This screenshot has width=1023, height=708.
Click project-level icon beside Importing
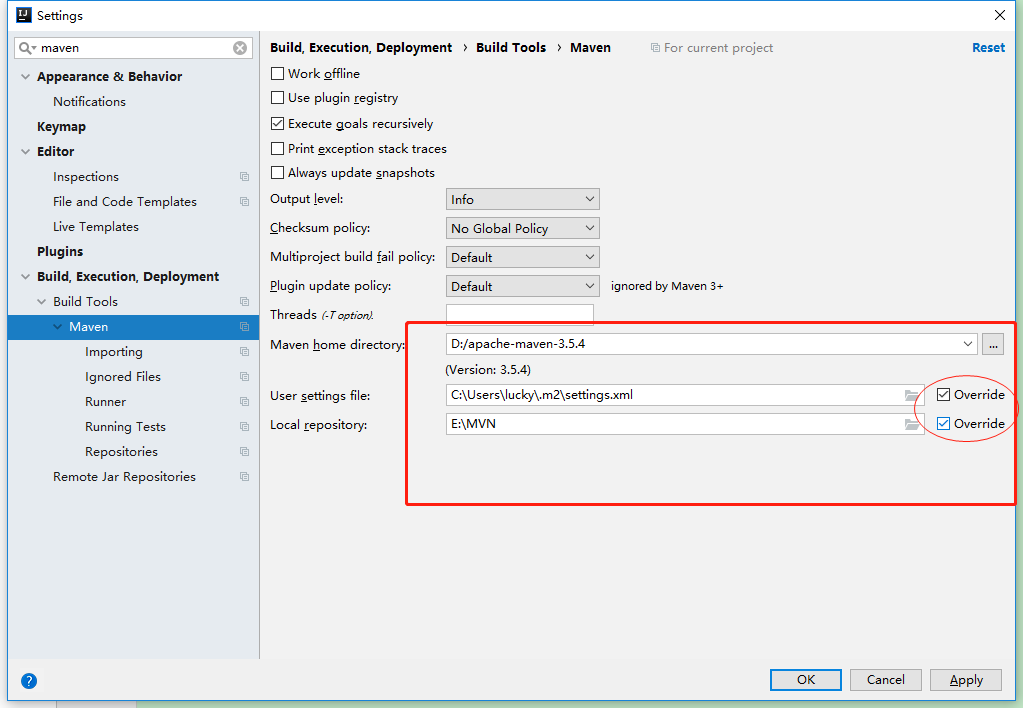[245, 352]
